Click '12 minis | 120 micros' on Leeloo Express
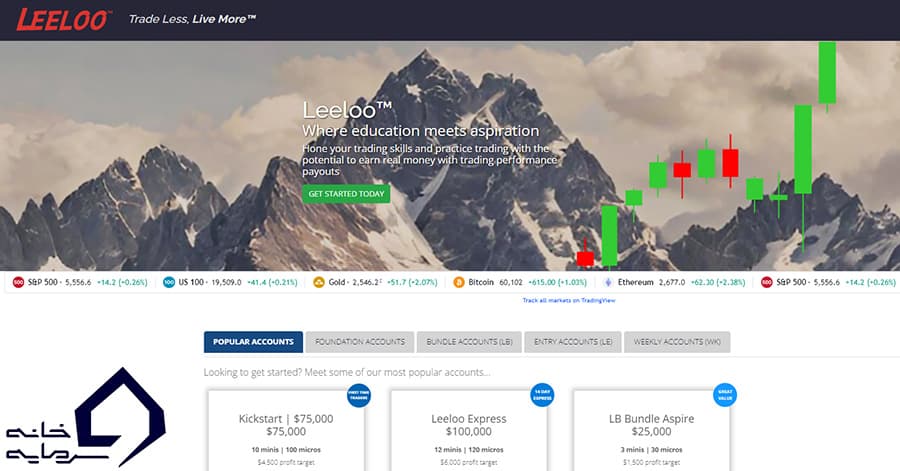The image size is (900, 471). click(469, 450)
